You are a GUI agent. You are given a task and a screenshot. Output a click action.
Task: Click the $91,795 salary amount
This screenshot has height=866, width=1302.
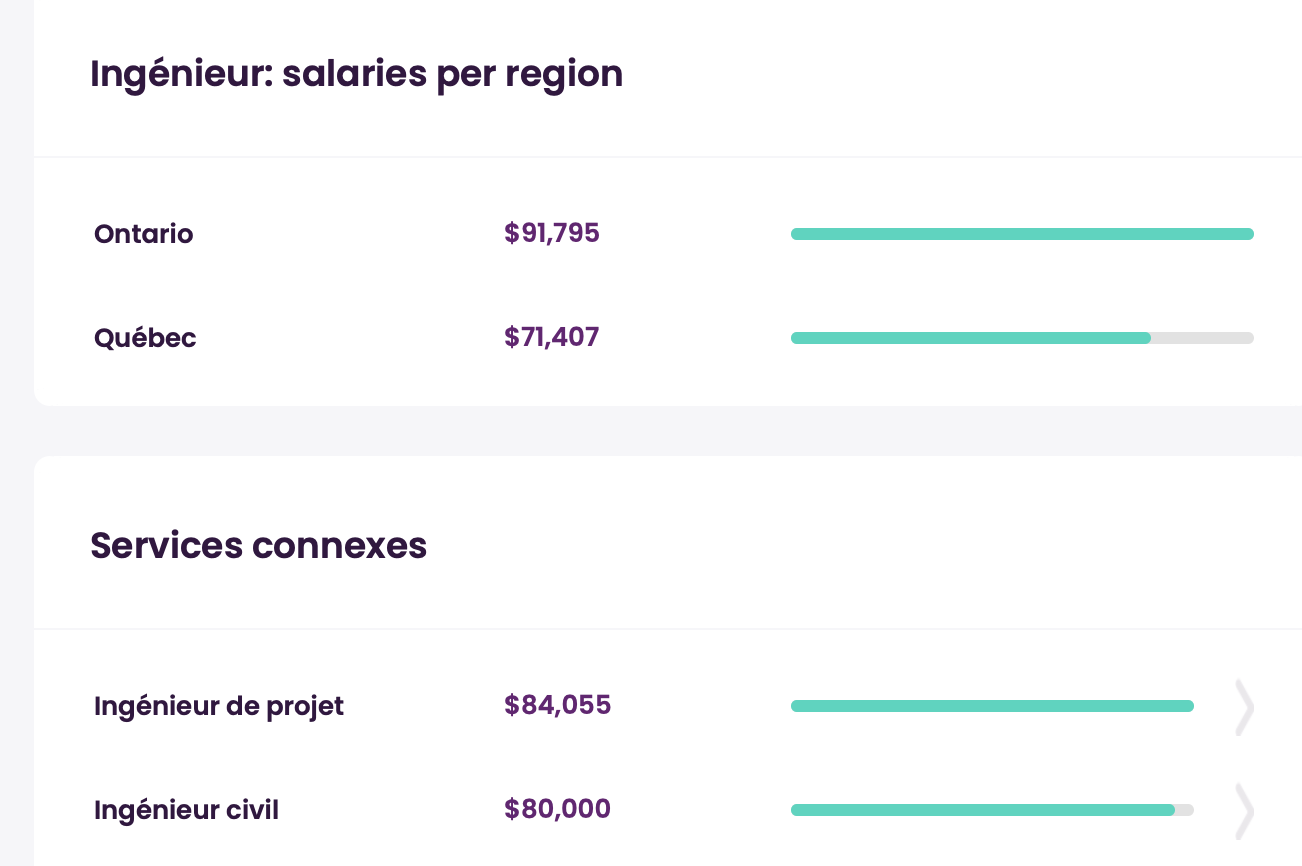pyautogui.click(x=552, y=234)
